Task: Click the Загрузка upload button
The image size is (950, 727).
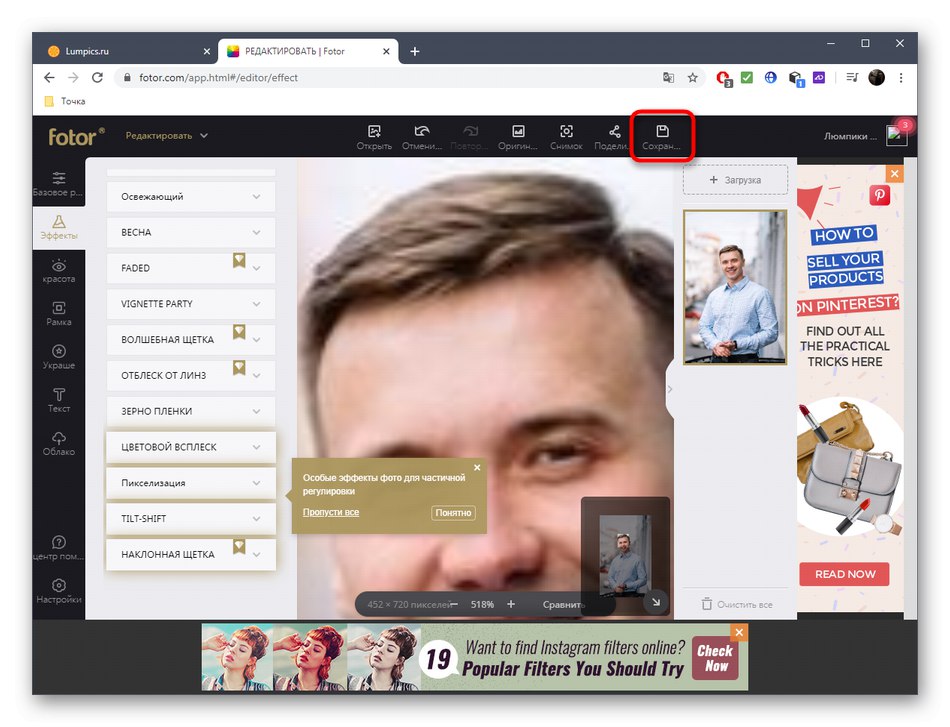Action: tap(736, 180)
